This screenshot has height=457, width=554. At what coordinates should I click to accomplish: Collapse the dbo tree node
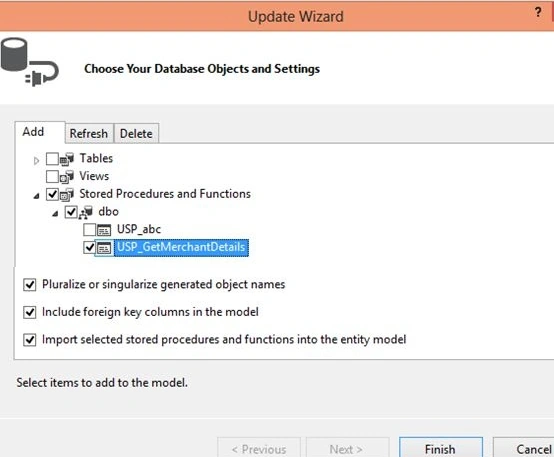55,213
